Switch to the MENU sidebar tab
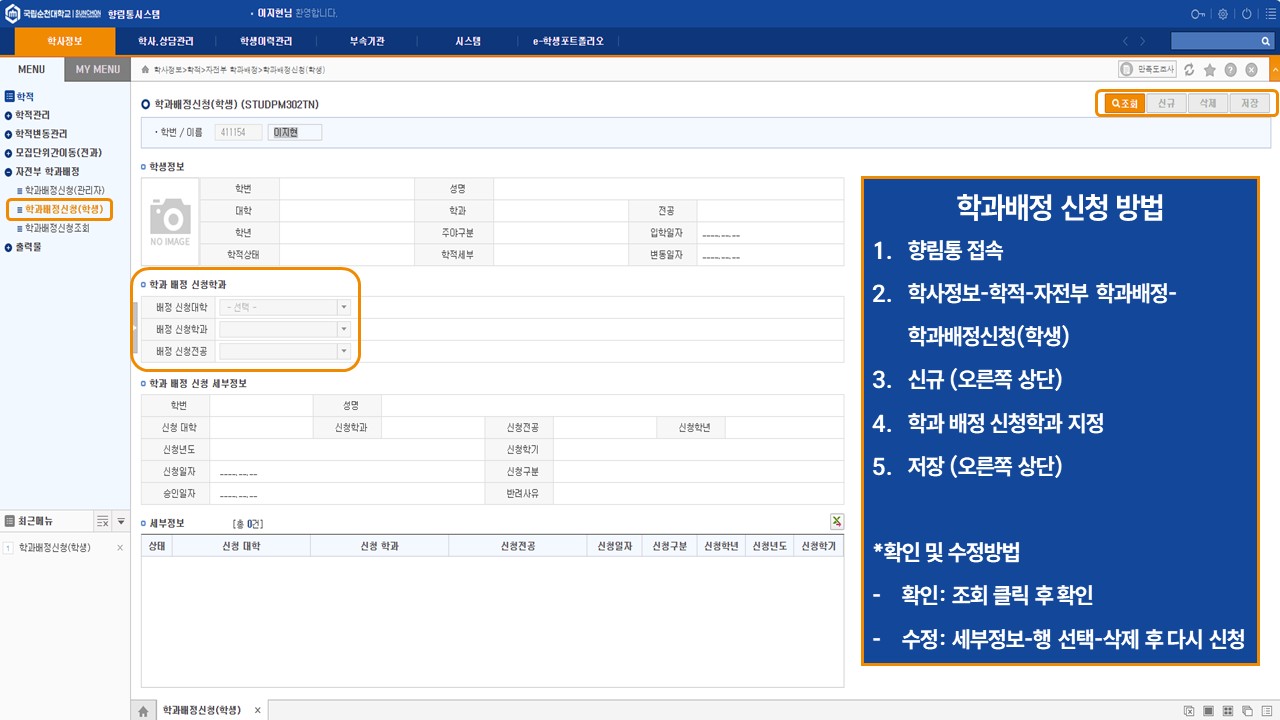The width and height of the screenshot is (1280, 720). coord(32,69)
